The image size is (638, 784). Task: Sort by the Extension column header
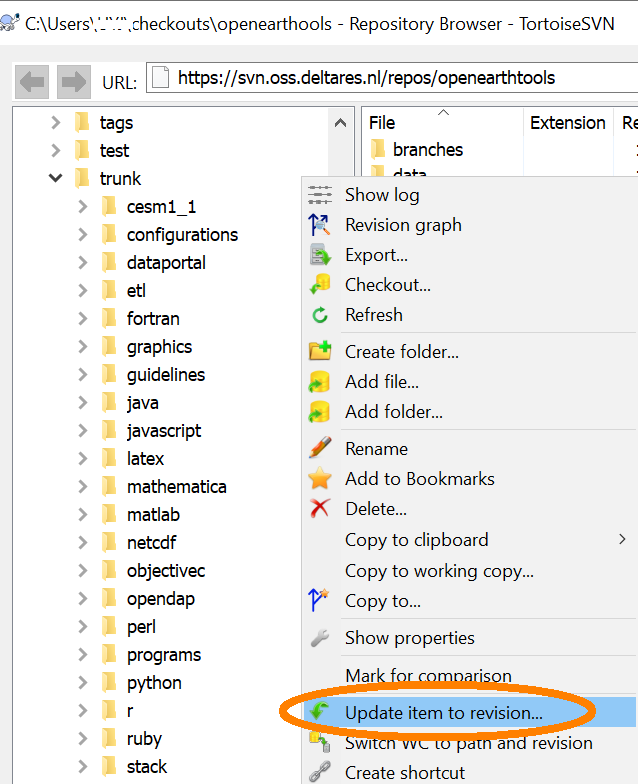coord(568,122)
